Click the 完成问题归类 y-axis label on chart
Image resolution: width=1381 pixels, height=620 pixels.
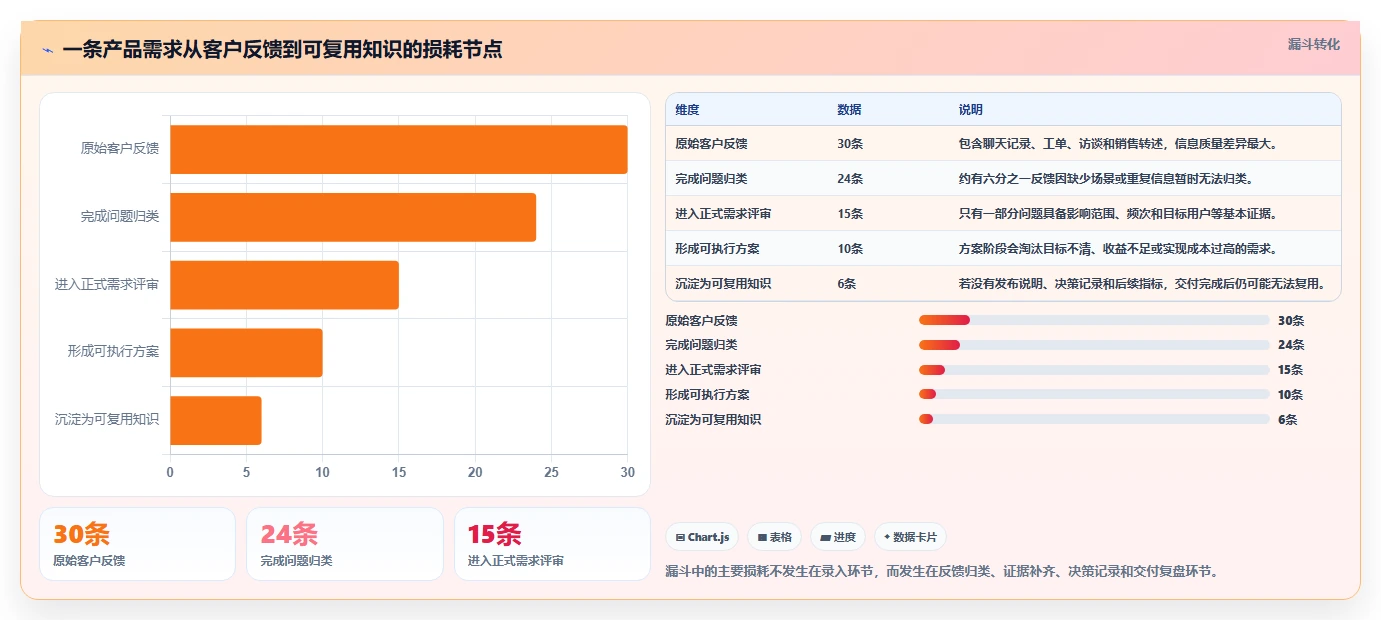pos(120,217)
